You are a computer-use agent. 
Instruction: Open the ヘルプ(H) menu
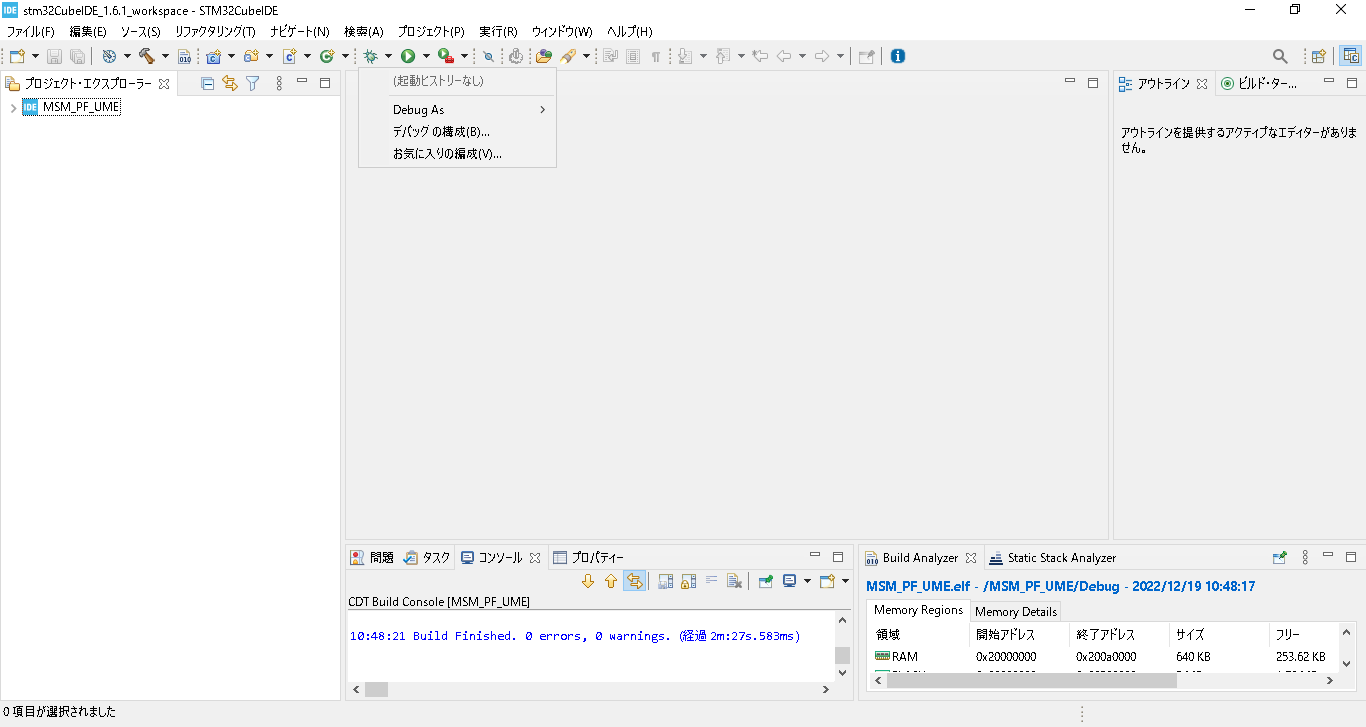pos(629,31)
